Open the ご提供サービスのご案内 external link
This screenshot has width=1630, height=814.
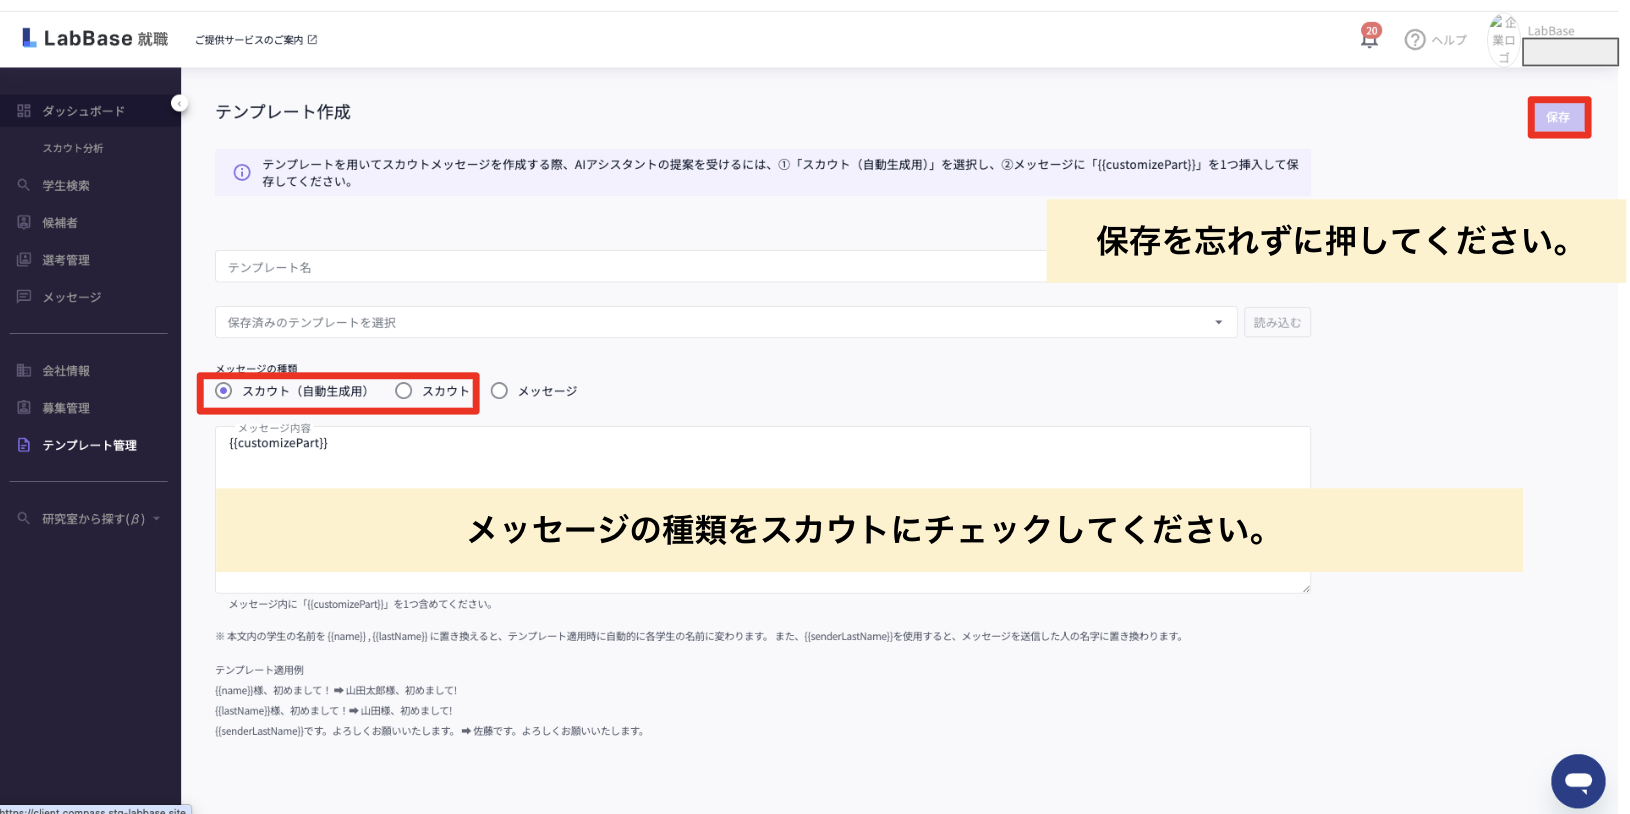tap(256, 40)
